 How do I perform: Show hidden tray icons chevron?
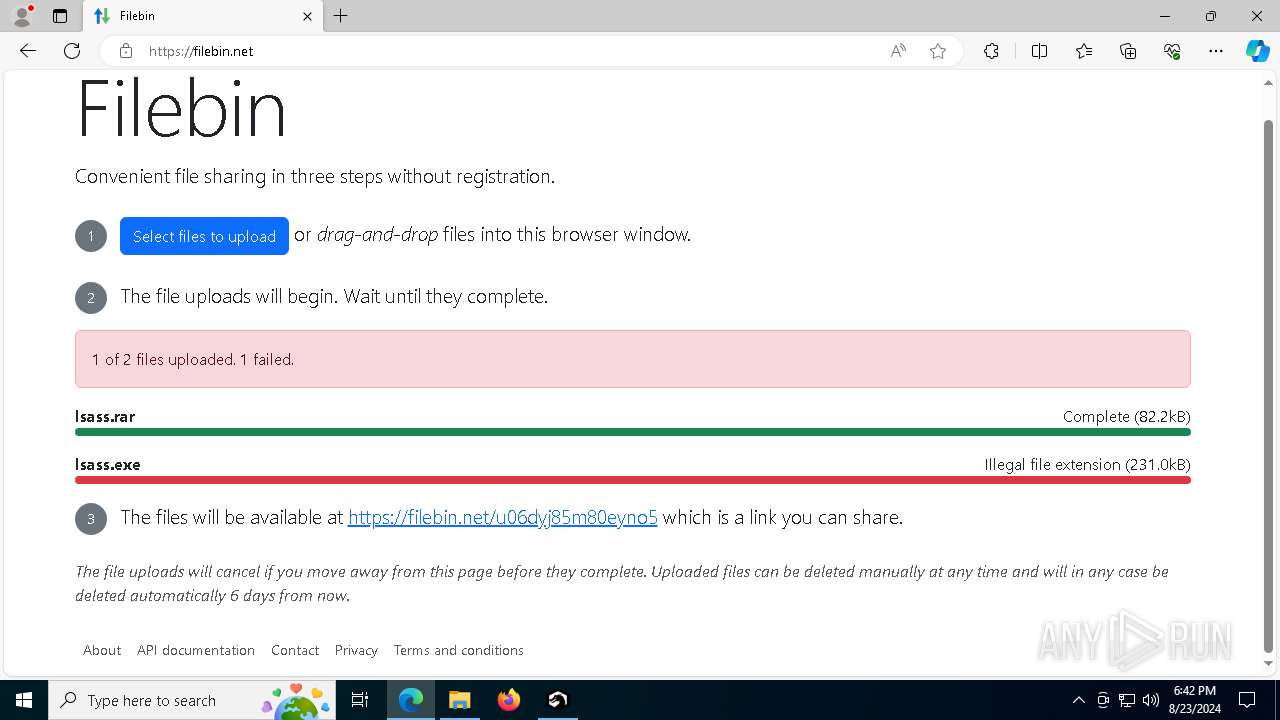pyautogui.click(x=1078, y=700)
